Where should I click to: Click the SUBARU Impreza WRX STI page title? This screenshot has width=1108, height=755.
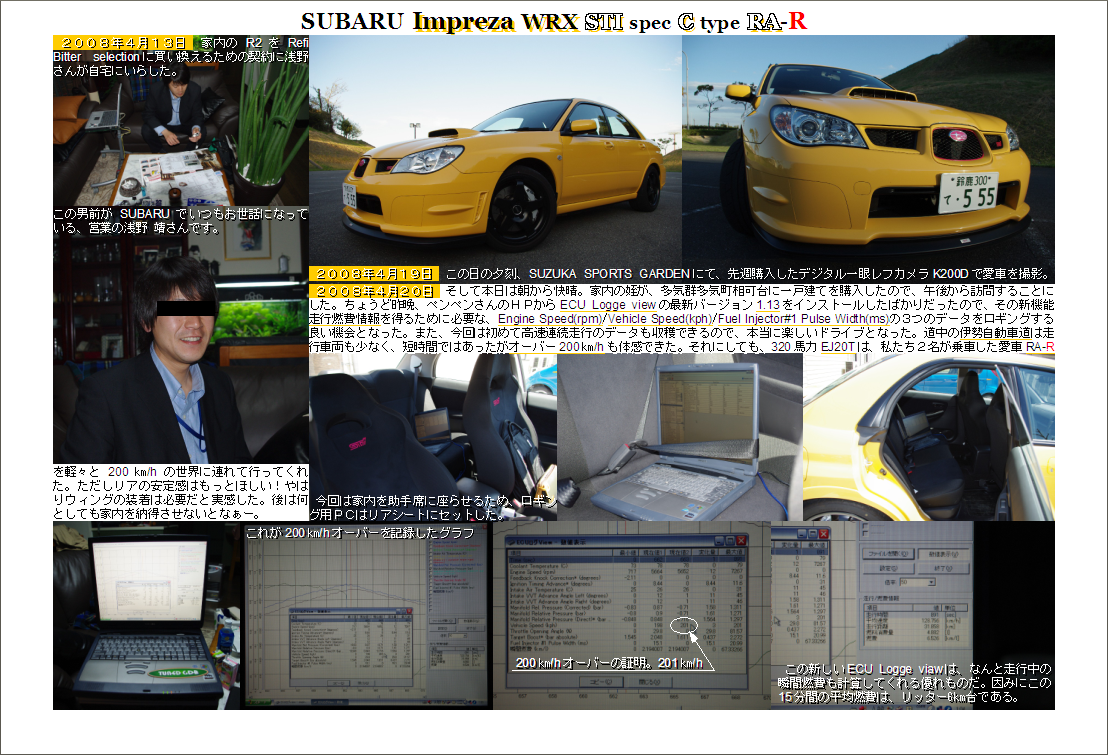[553, 21]
